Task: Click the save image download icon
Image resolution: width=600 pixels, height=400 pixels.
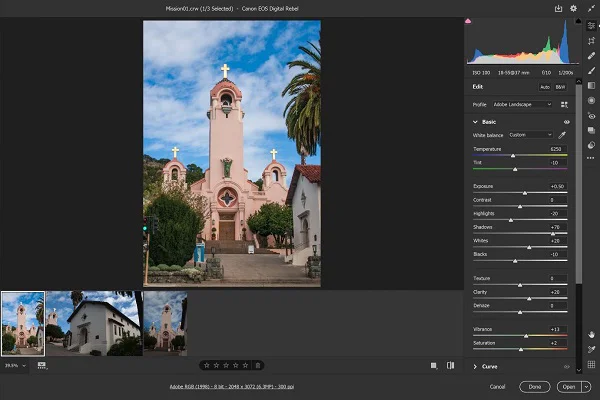Action: click(x=558, y=8)
